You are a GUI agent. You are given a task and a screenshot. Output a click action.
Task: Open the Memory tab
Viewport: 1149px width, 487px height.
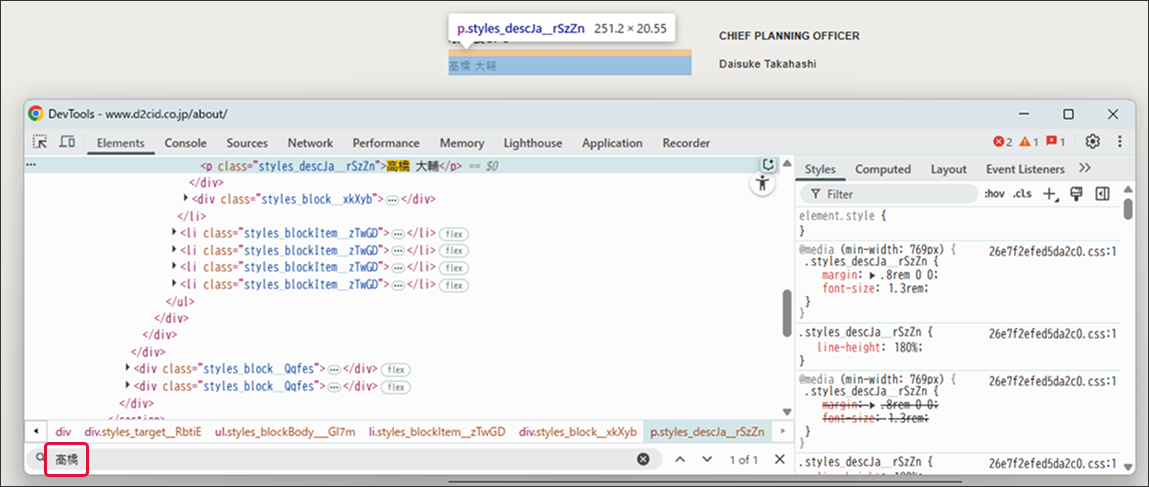coord(462,143)
